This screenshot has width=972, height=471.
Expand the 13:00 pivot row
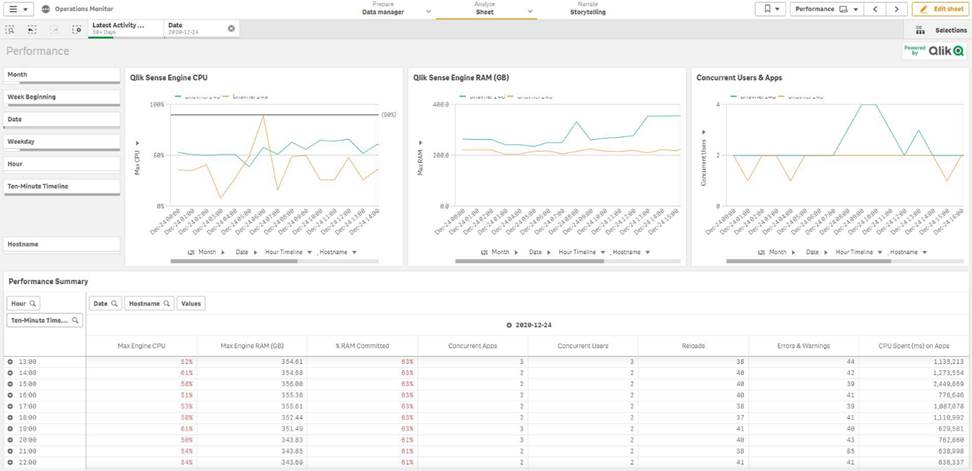[10, 361]
